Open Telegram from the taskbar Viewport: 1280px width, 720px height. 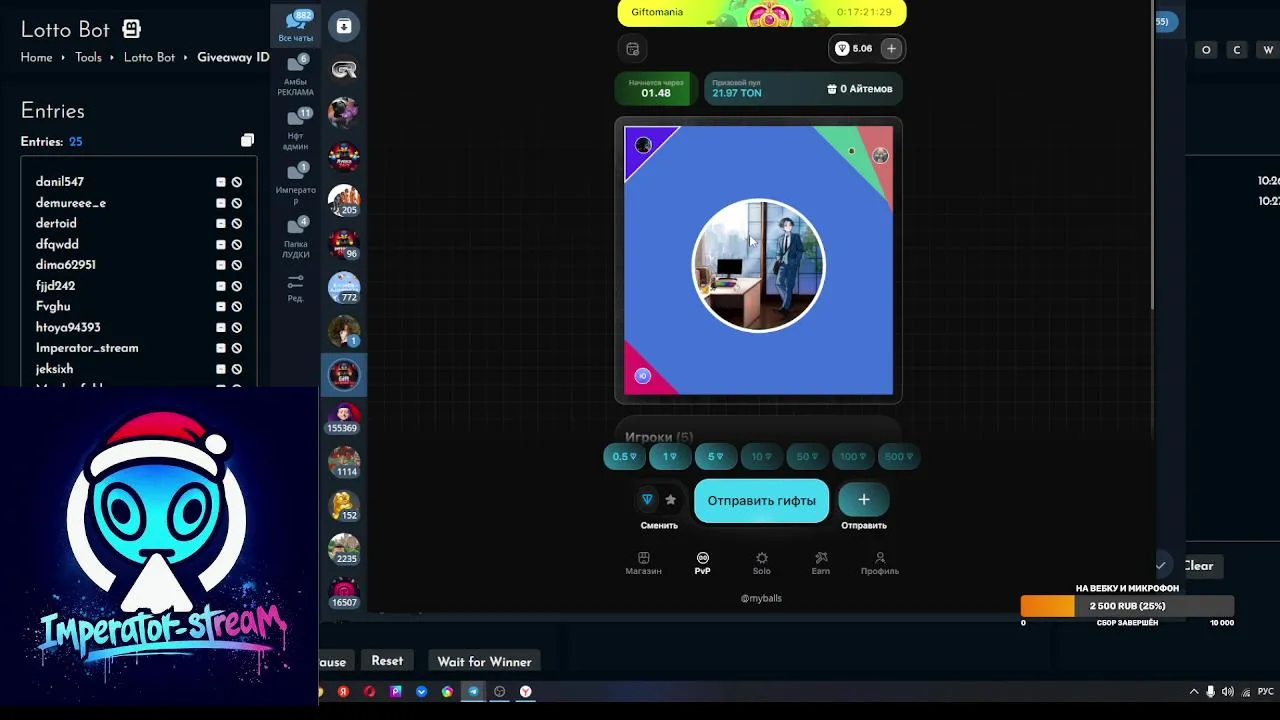tap(473, 691)
